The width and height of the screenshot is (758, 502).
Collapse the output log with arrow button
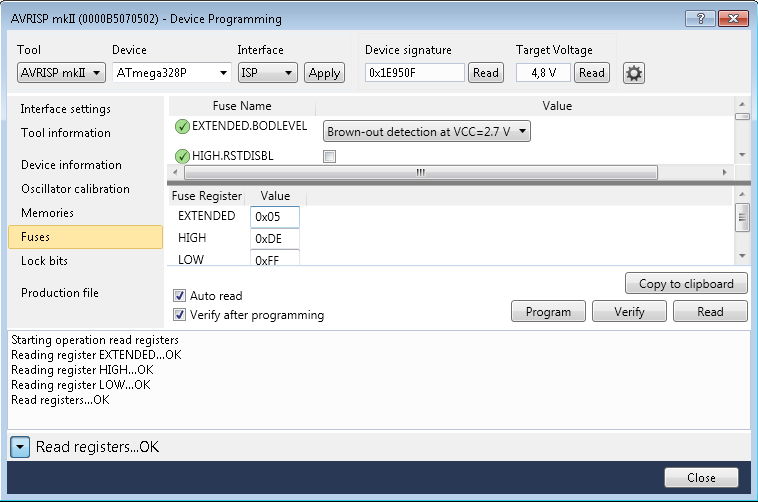click(20, 447)
